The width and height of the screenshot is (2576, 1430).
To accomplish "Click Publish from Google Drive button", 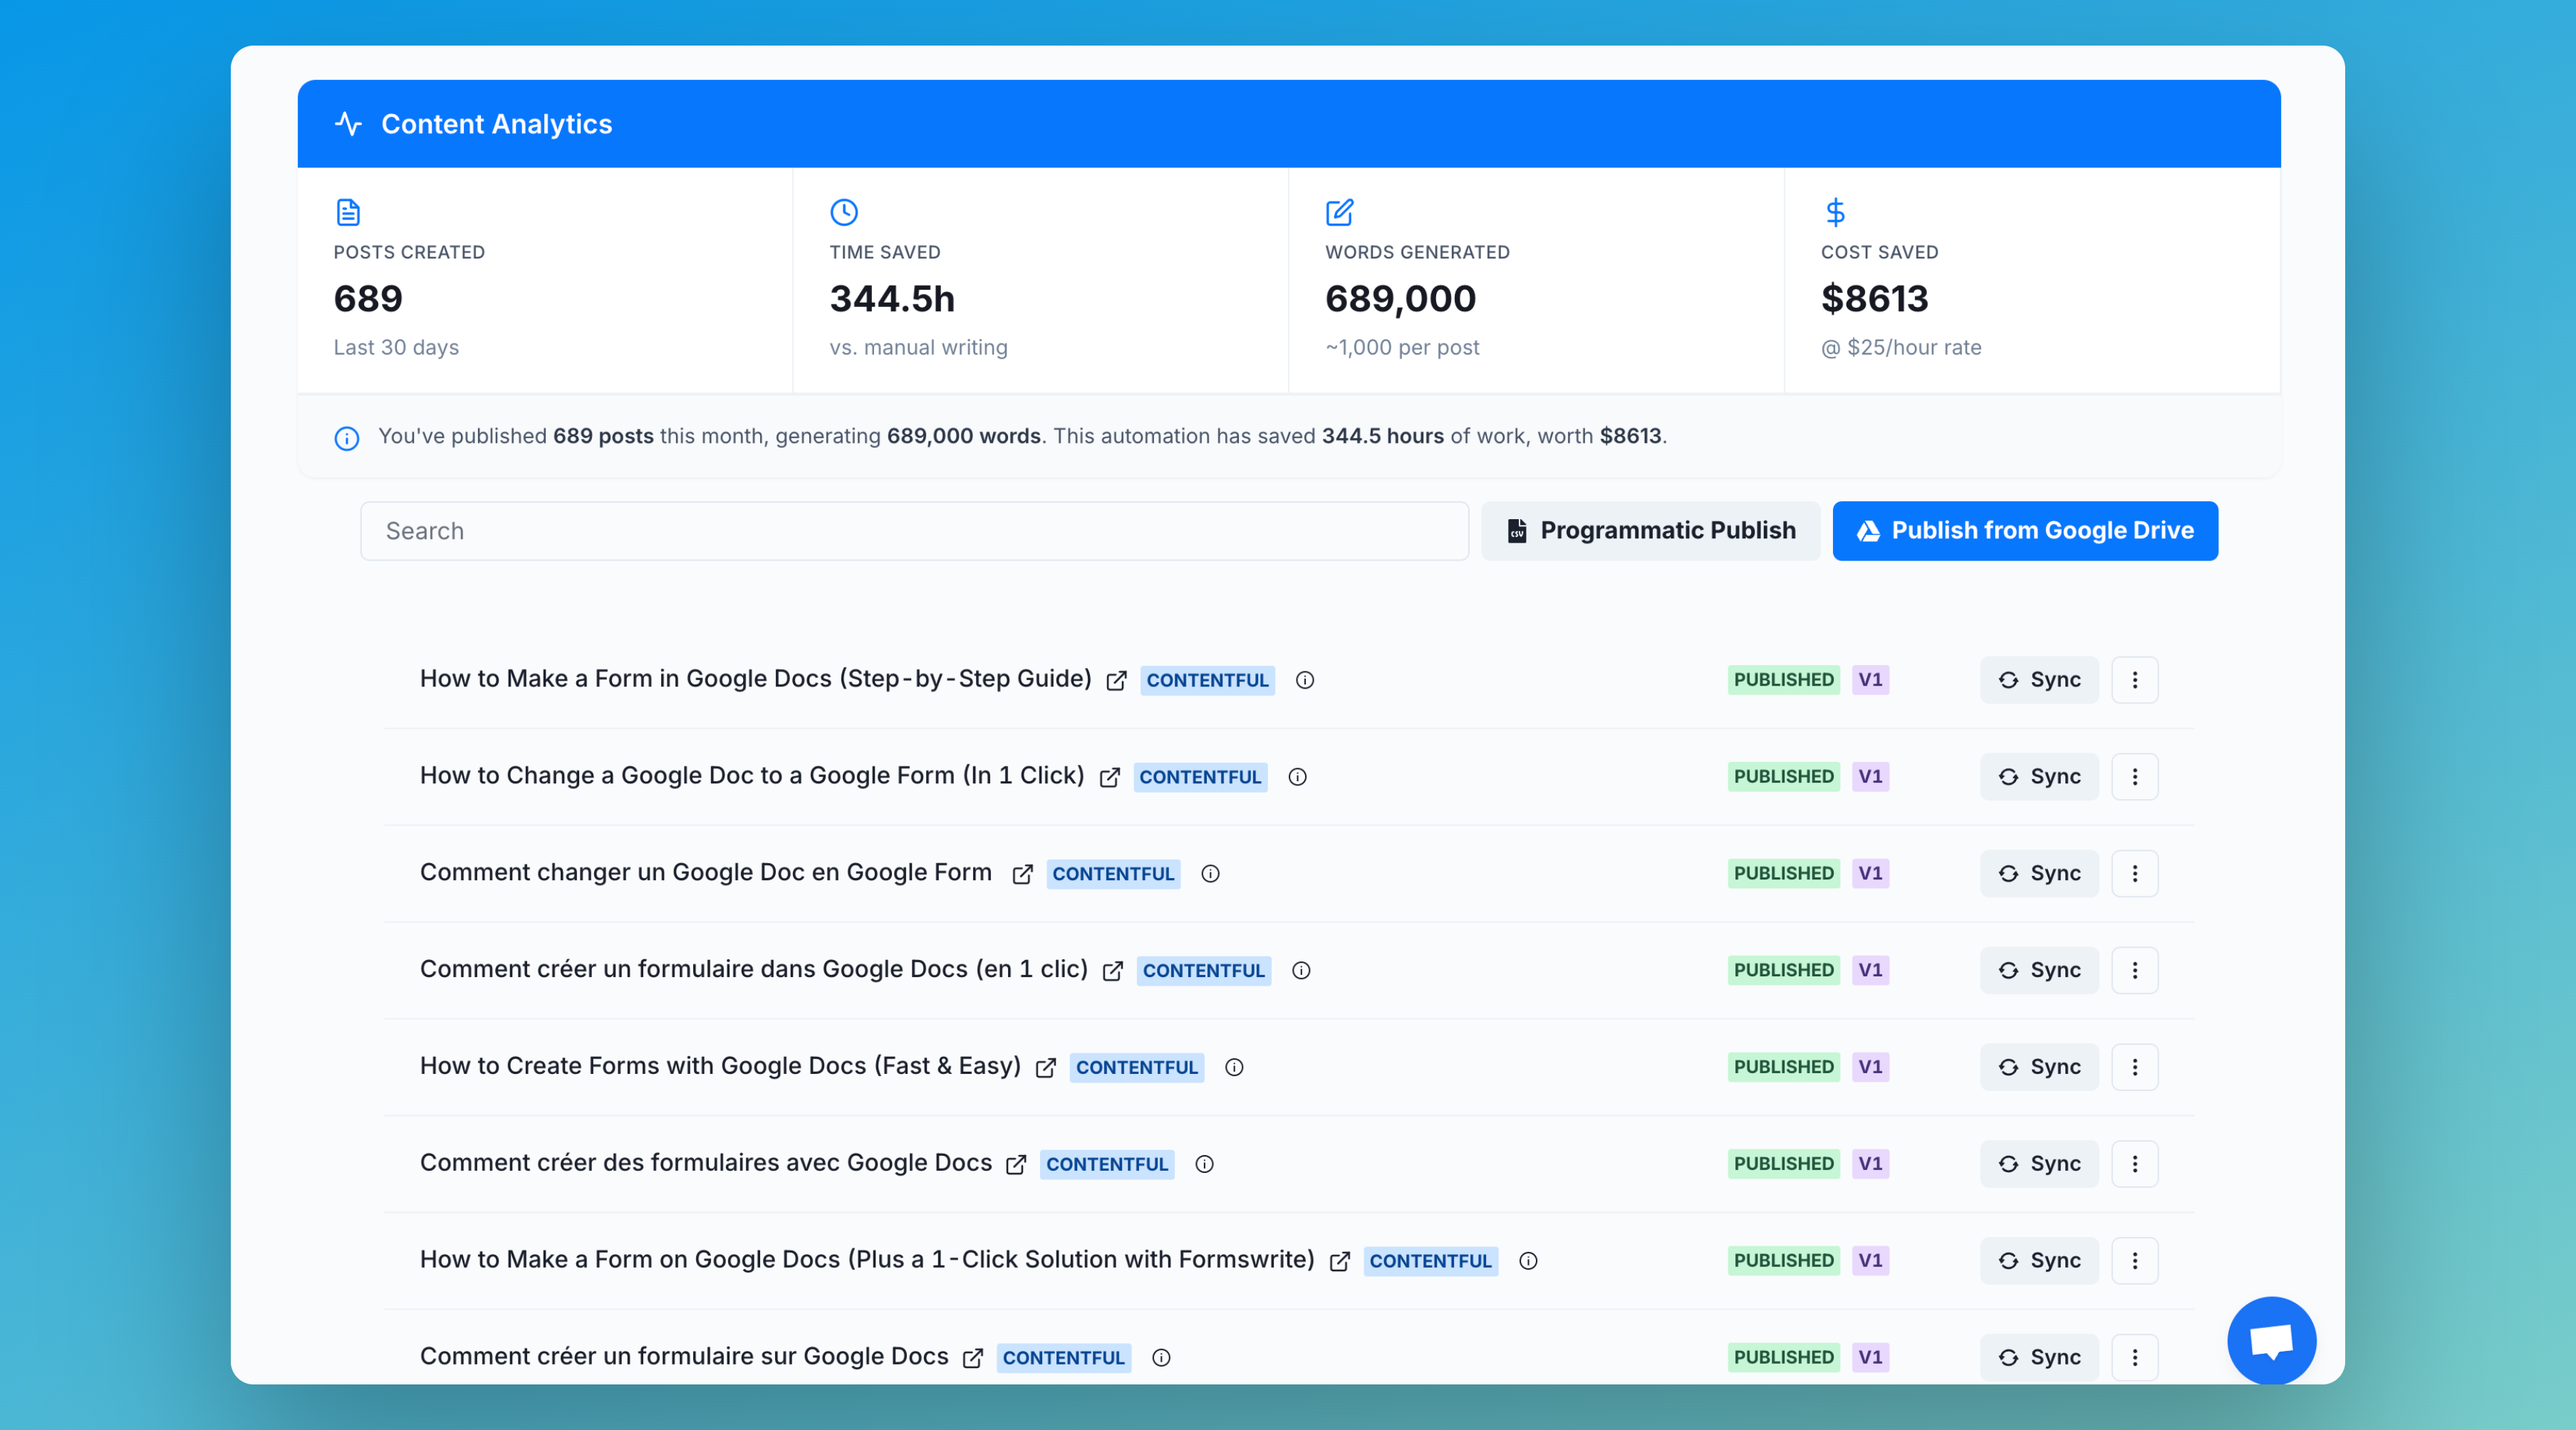I will [x=2024, y=531].
